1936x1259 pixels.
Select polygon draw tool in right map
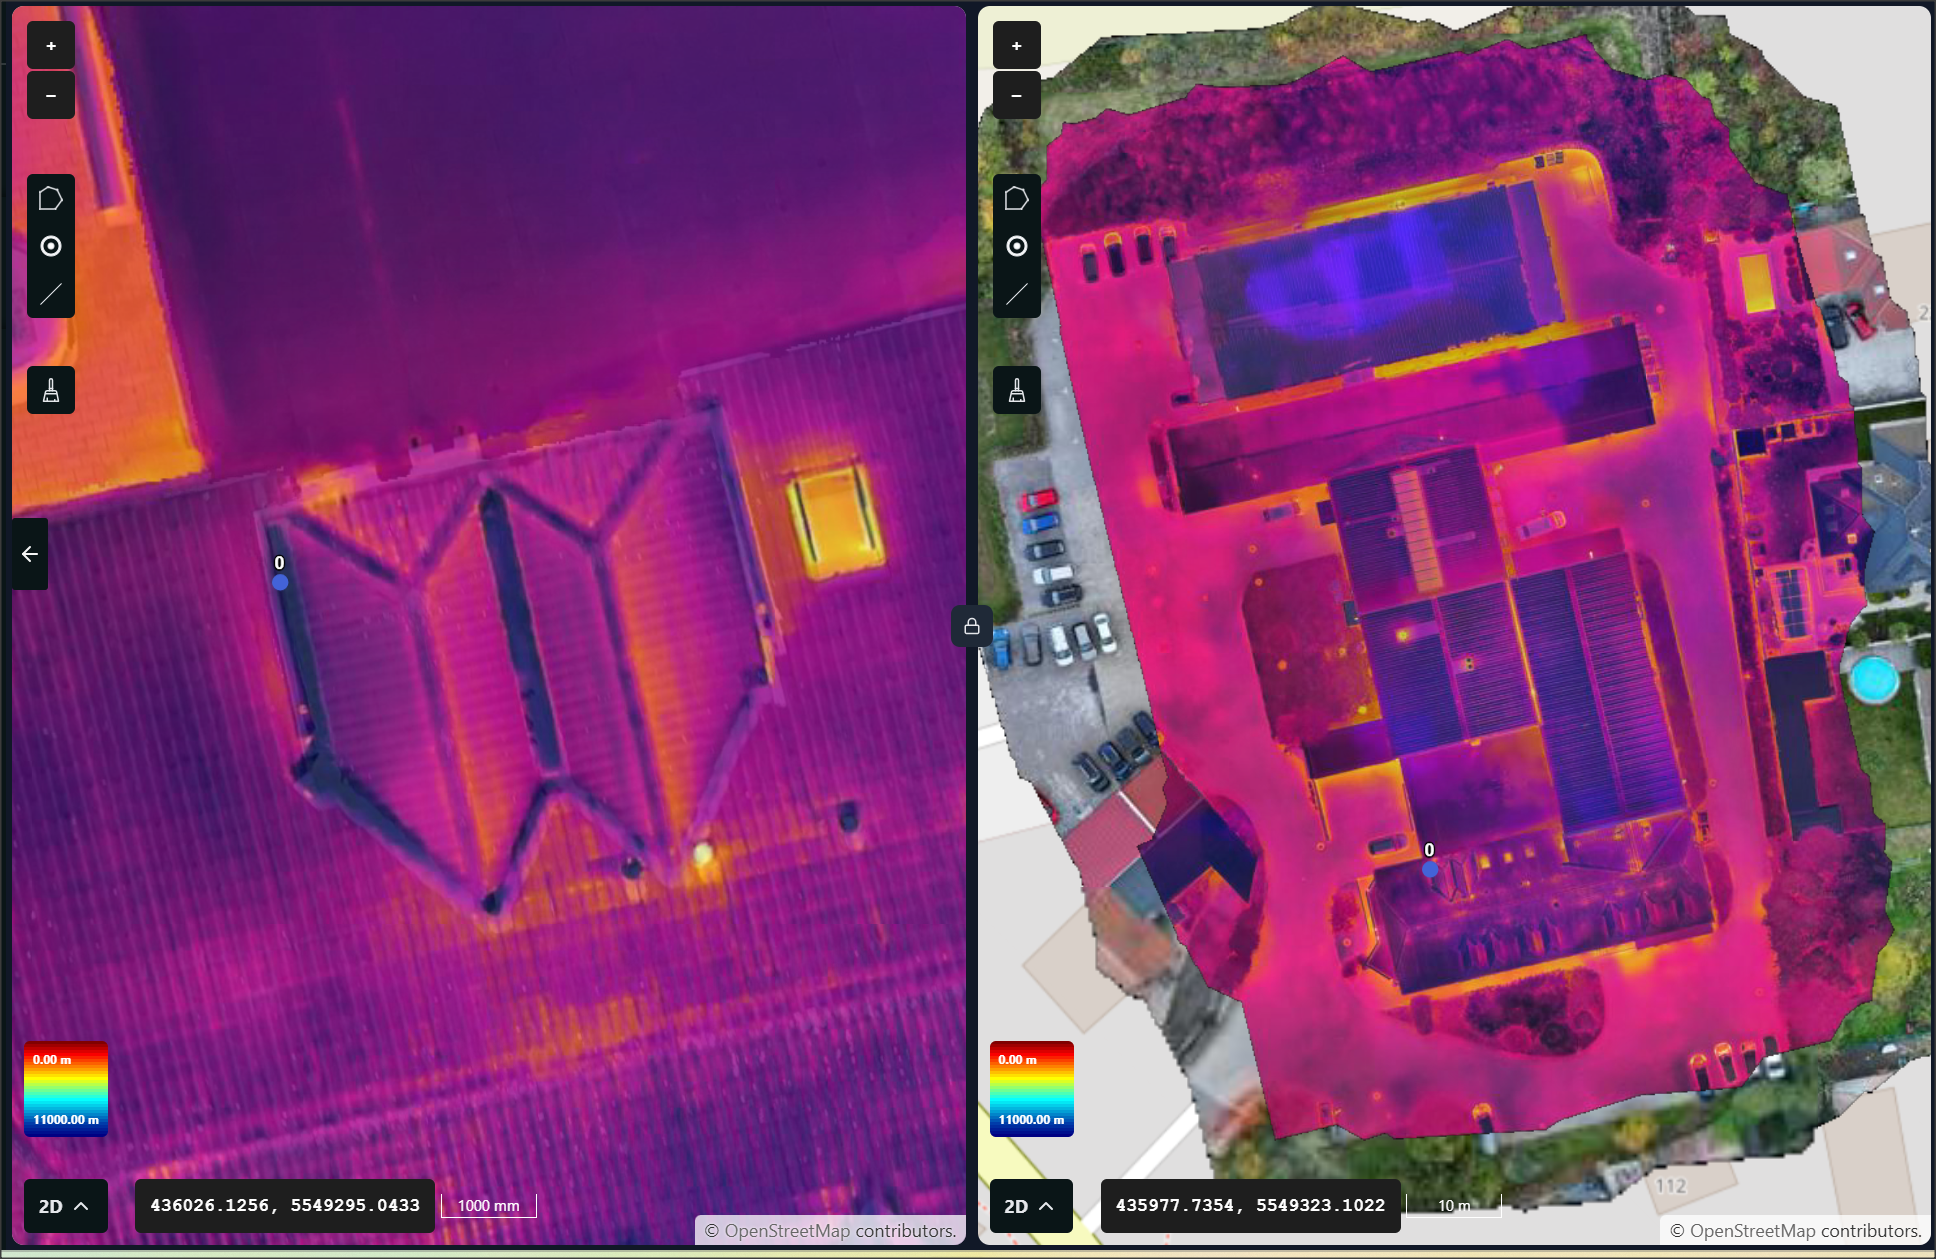pyautogui.click(x=1017, y=199)
